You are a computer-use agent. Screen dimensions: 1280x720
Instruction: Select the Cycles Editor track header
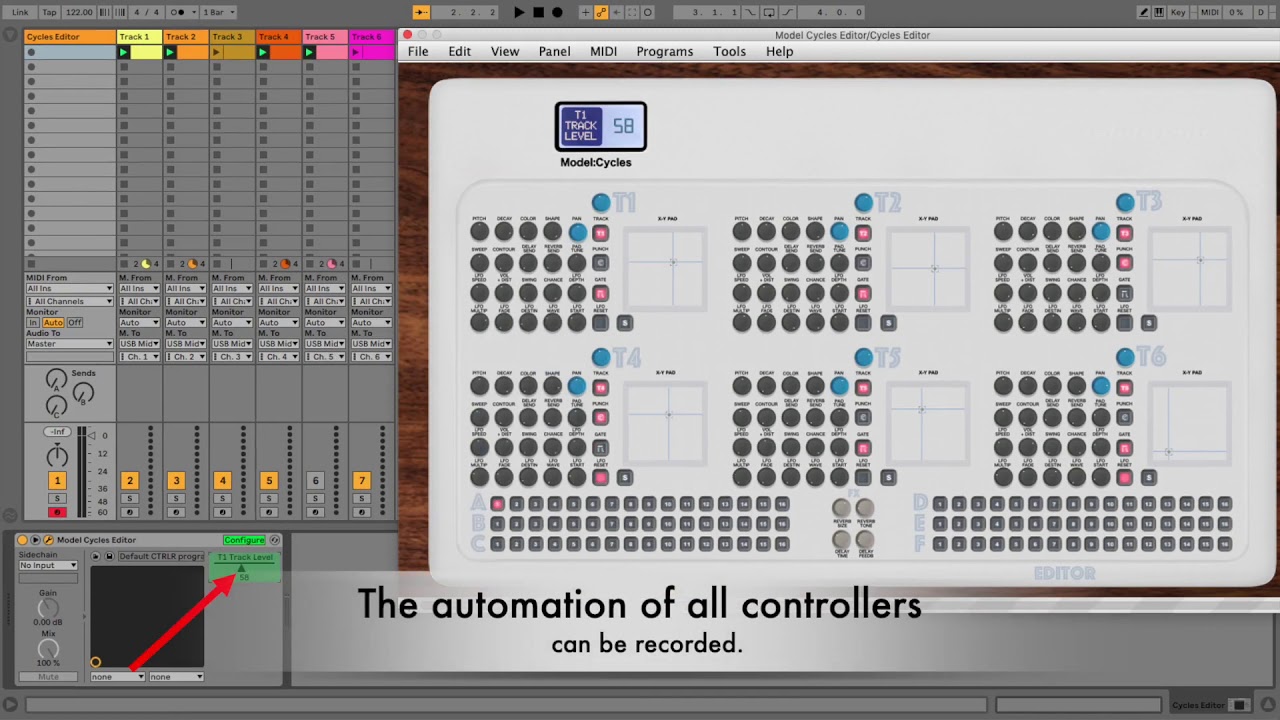click(70, 37)
